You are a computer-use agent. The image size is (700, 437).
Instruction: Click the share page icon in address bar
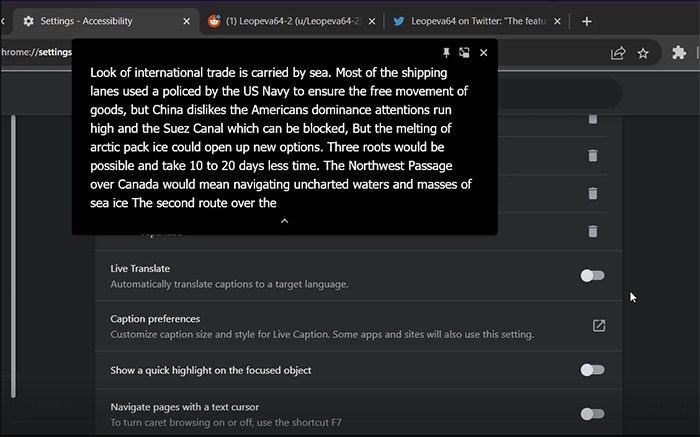(618, 54)
